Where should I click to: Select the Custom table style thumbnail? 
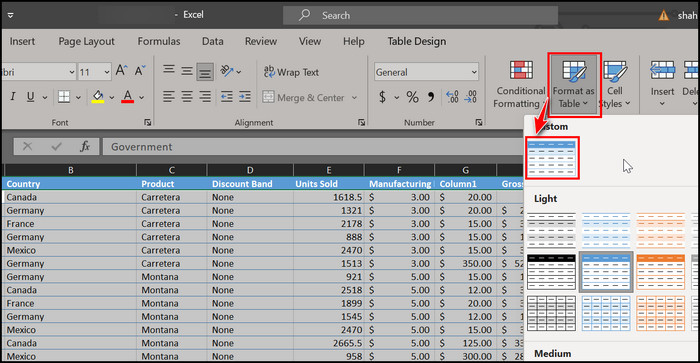[552, 158]
